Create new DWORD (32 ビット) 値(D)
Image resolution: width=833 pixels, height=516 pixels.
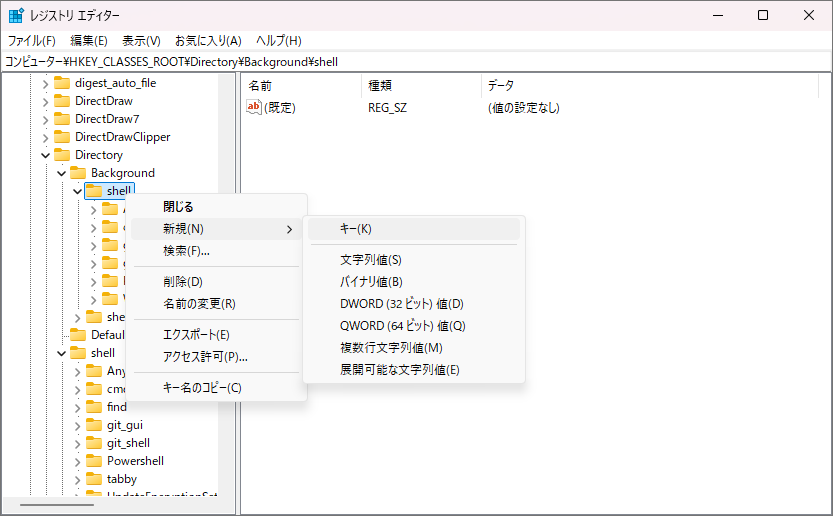(x=414, y=304)
